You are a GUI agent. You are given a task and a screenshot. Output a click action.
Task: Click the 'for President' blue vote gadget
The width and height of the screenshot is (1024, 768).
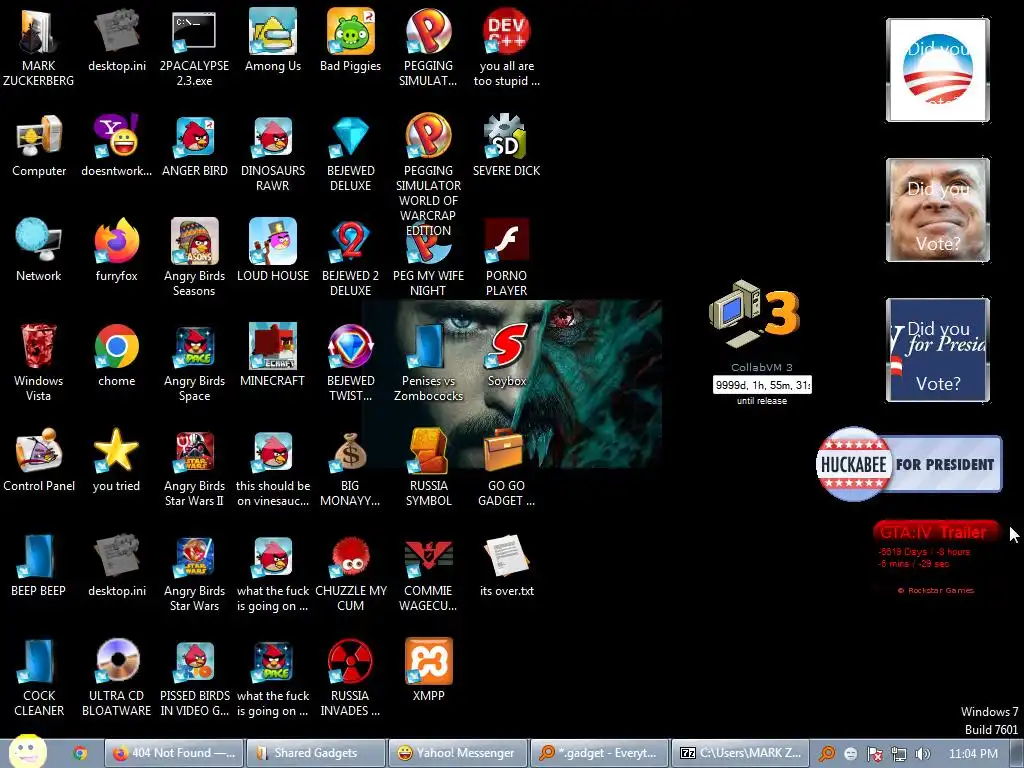click(x=938, y=350)
